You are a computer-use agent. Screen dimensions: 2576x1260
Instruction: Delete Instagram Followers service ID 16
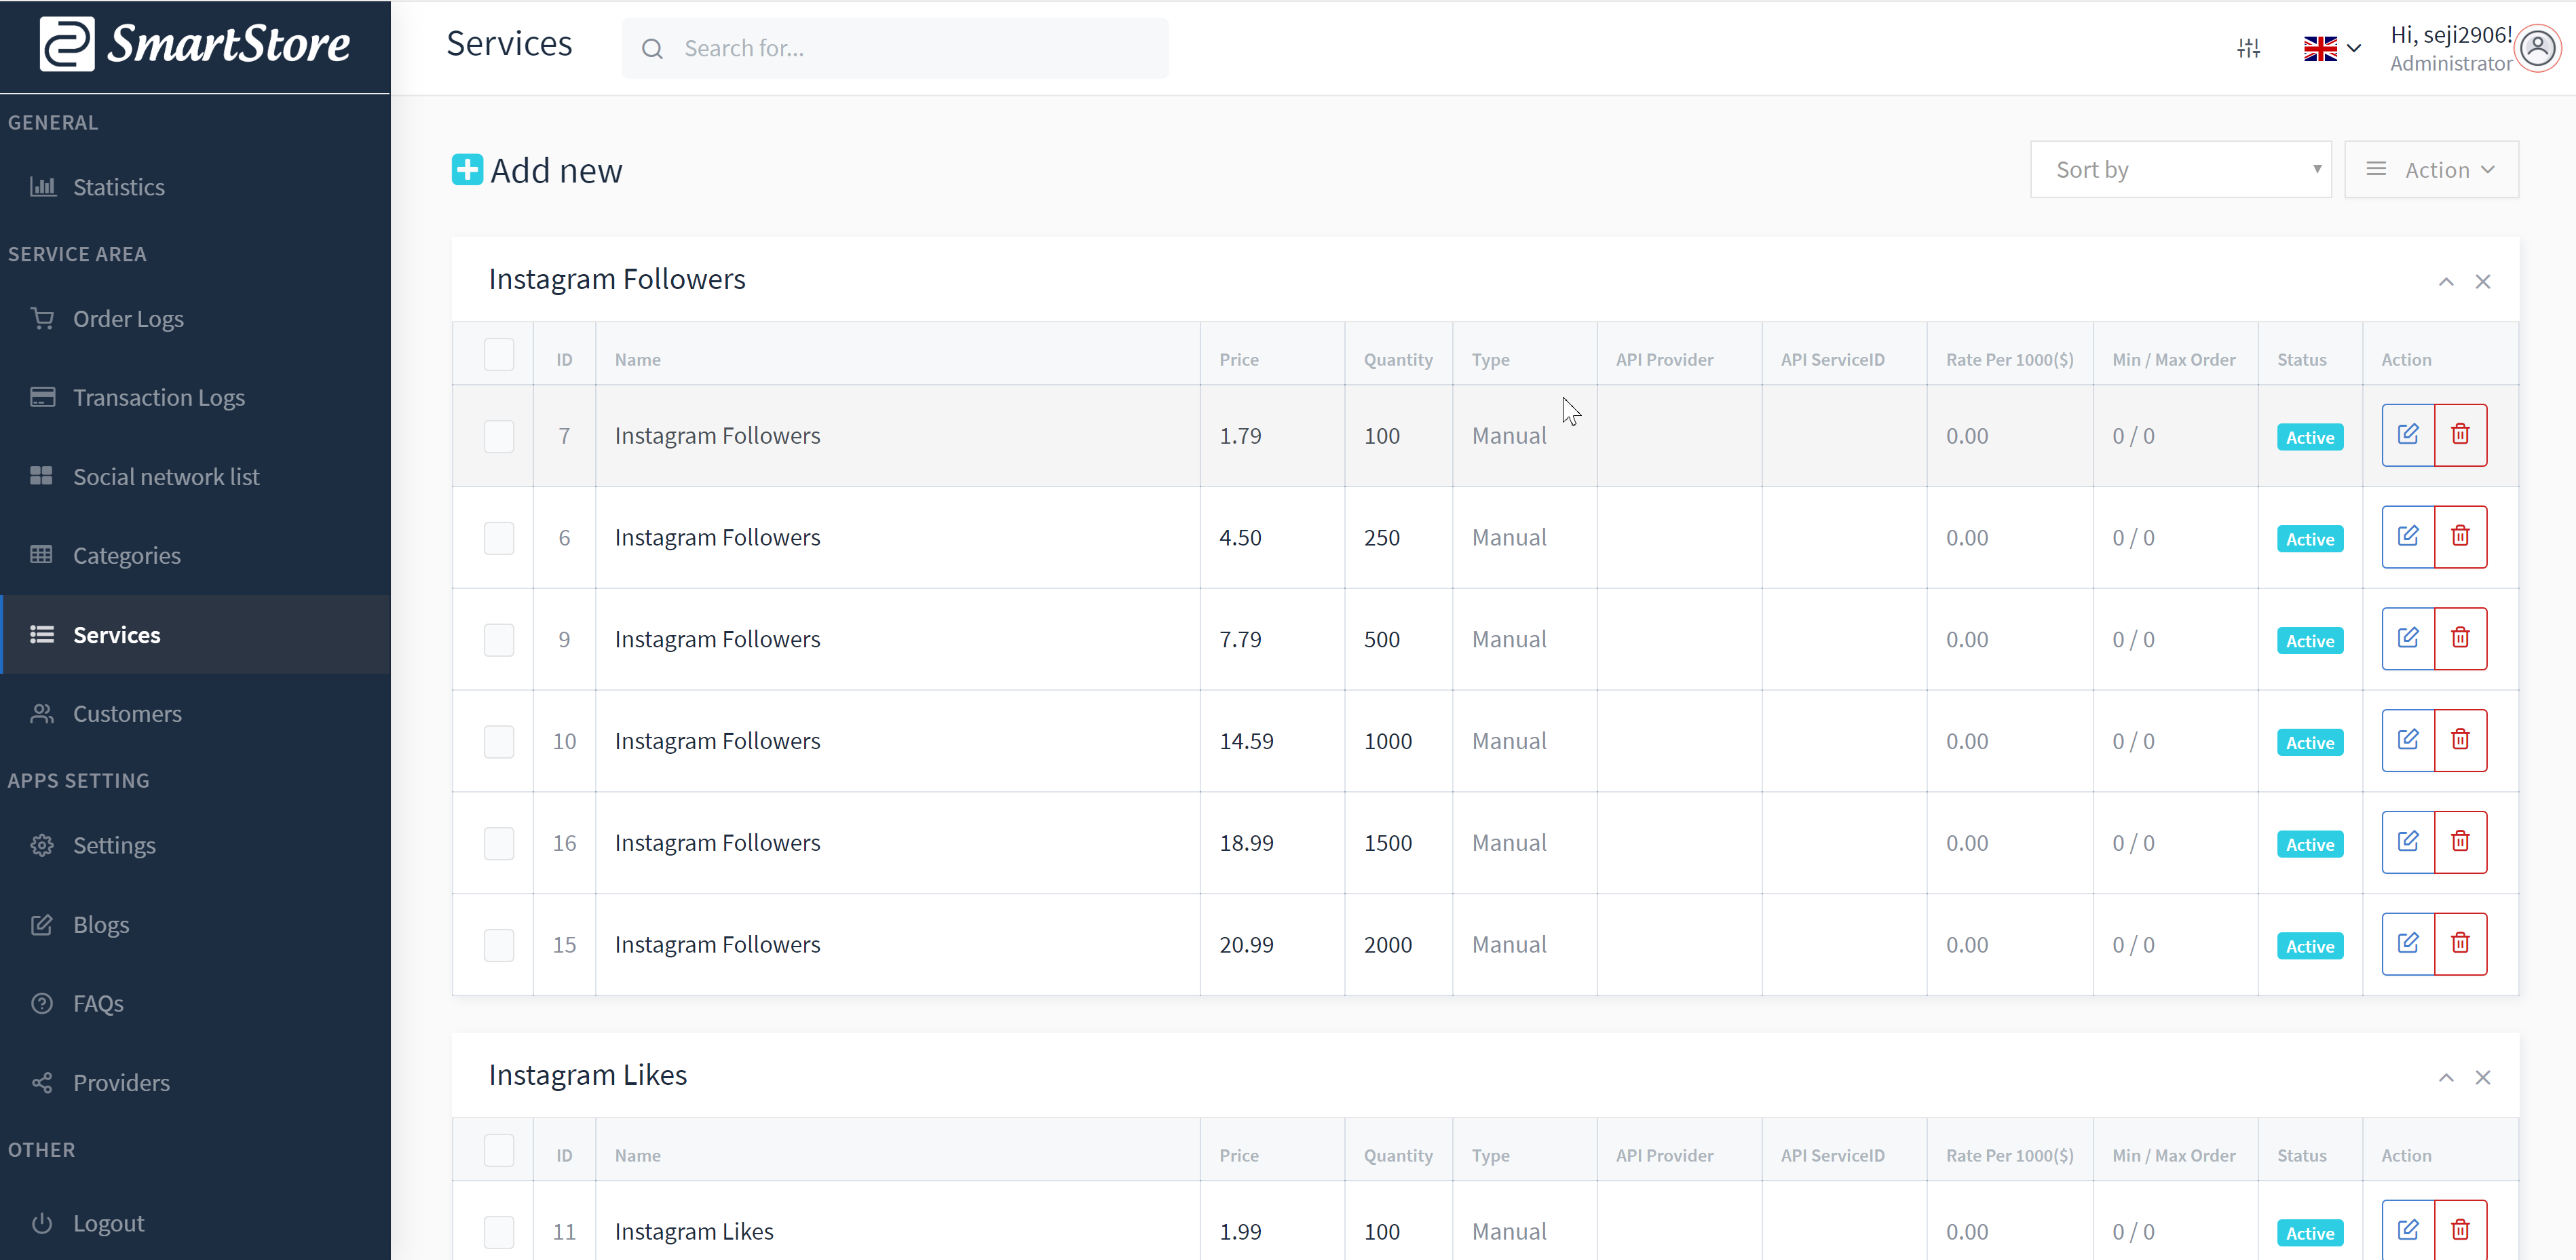point(2460,843)
